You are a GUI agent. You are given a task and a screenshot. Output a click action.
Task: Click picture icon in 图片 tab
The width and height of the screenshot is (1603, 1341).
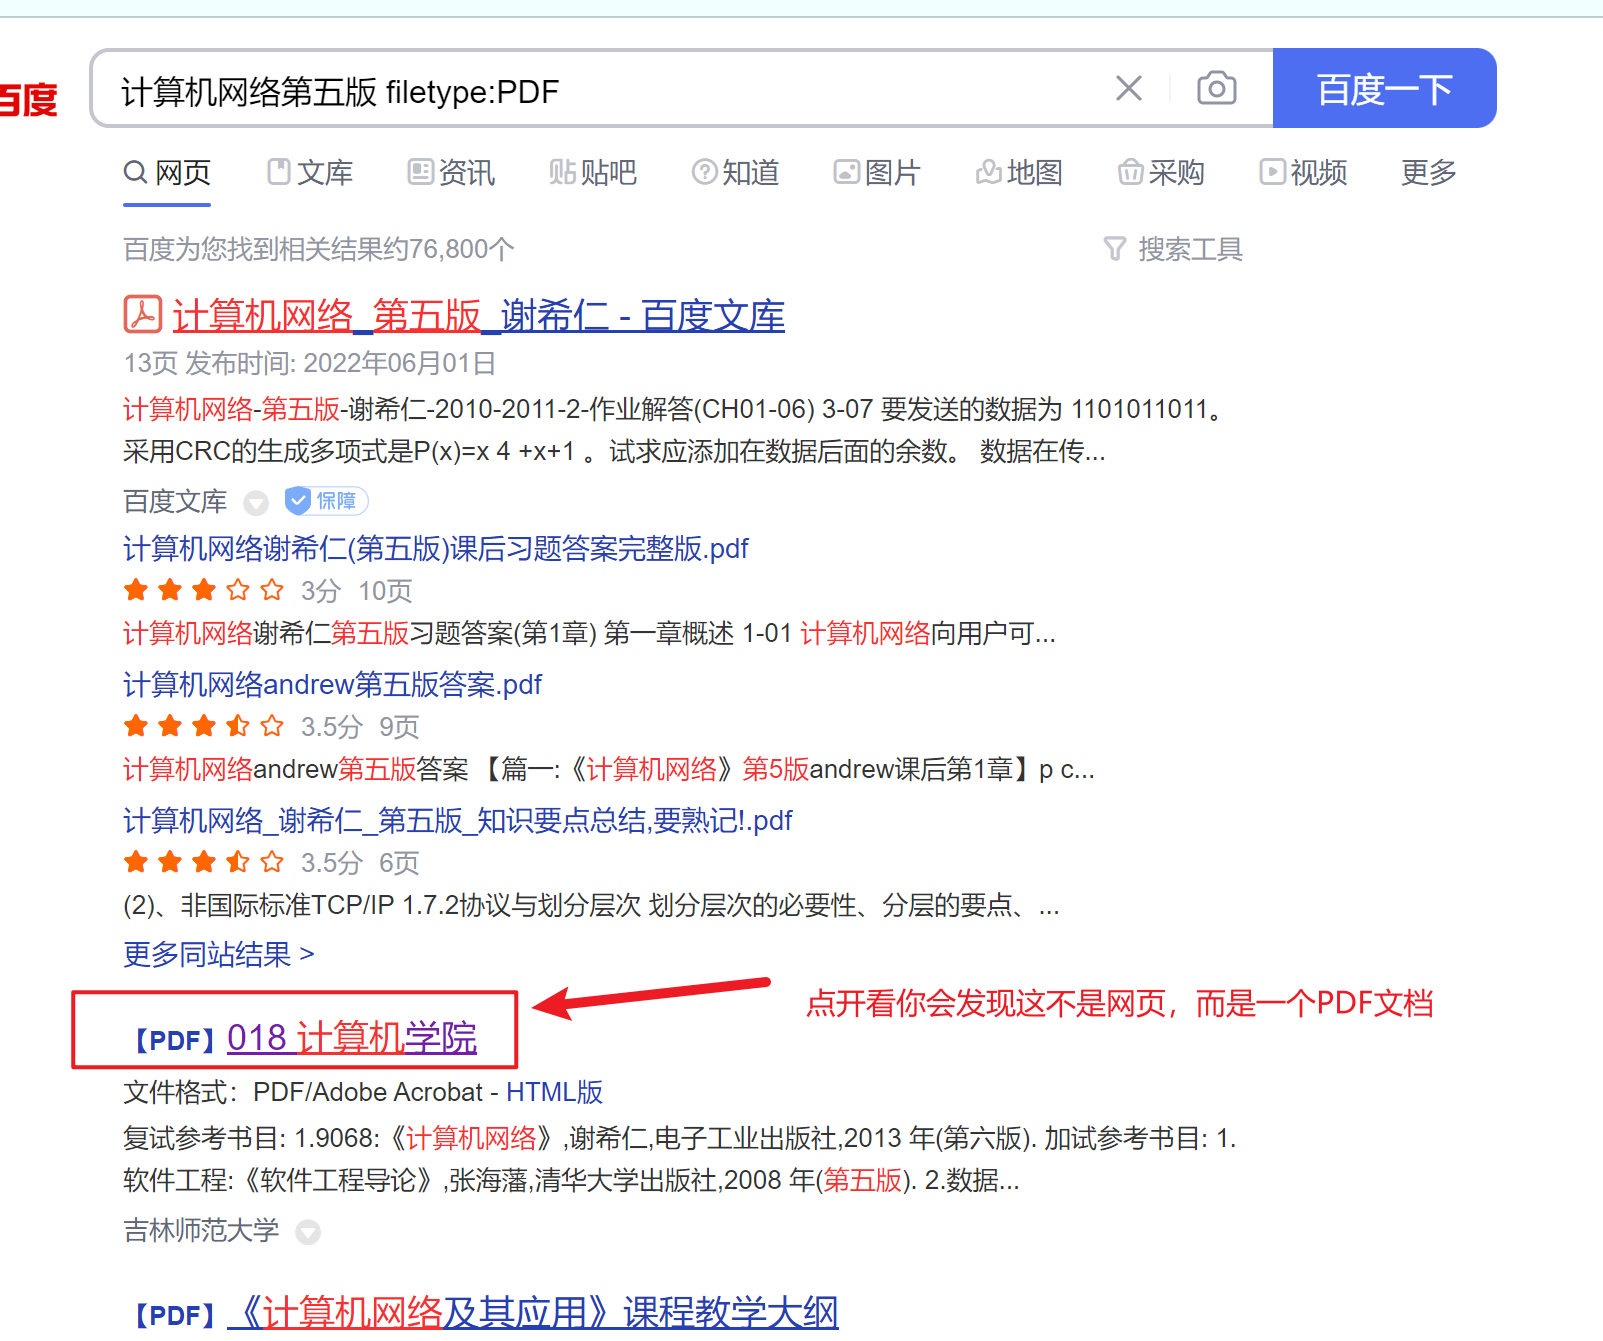pyautogui.click(x=846, y=172)
